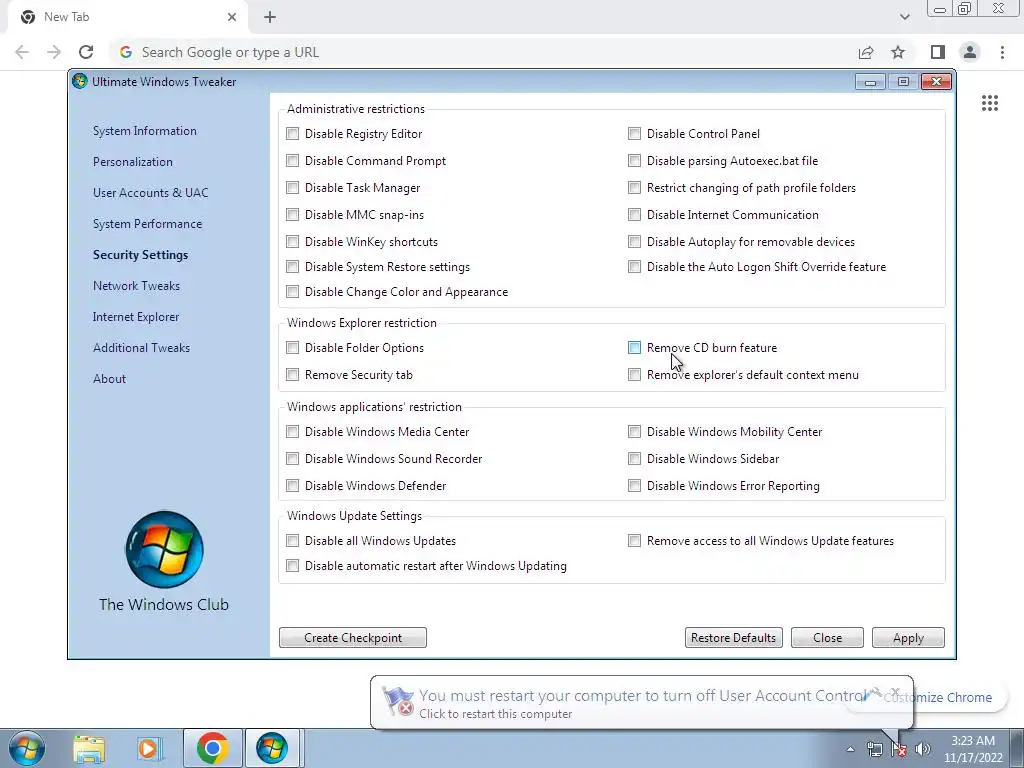This screenshot has height=768, width=1024.
Task: Bookmark page with star icon
Action: pyautogui.click(x=898, y=52)
